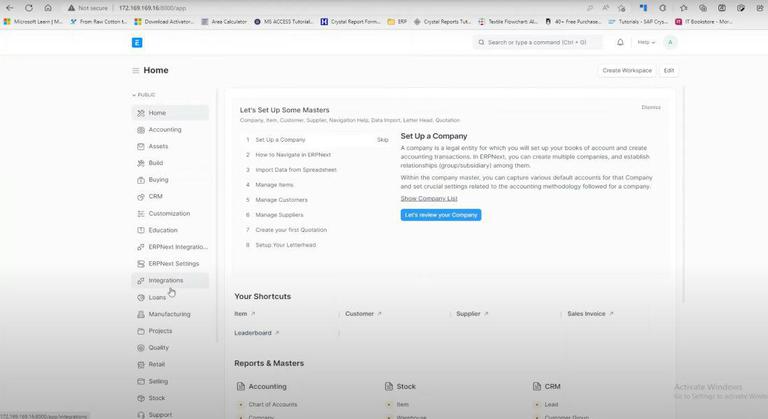Select step Set Up a Company
This screenshot has height=419, width=768.
[x=280, y=140]
